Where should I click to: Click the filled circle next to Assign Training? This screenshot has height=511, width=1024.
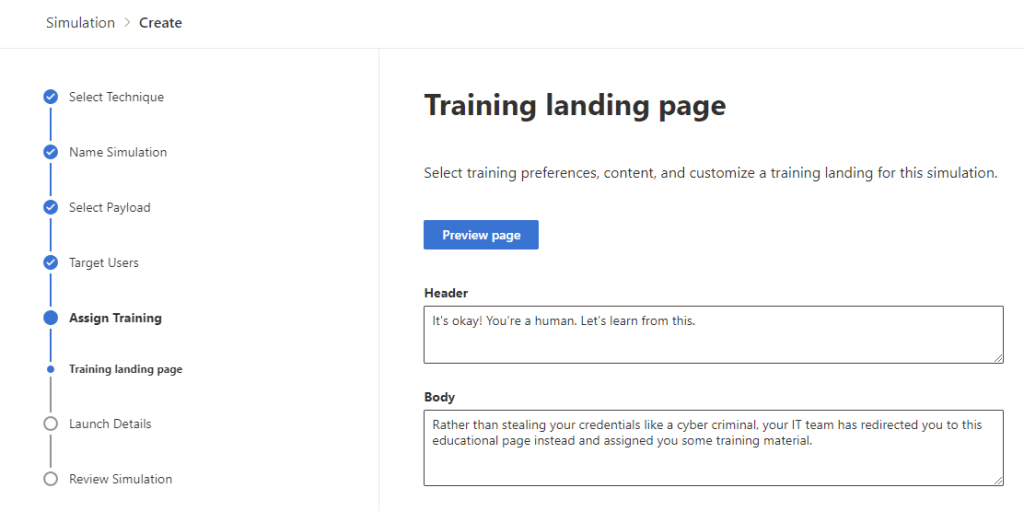pos(50,318)
